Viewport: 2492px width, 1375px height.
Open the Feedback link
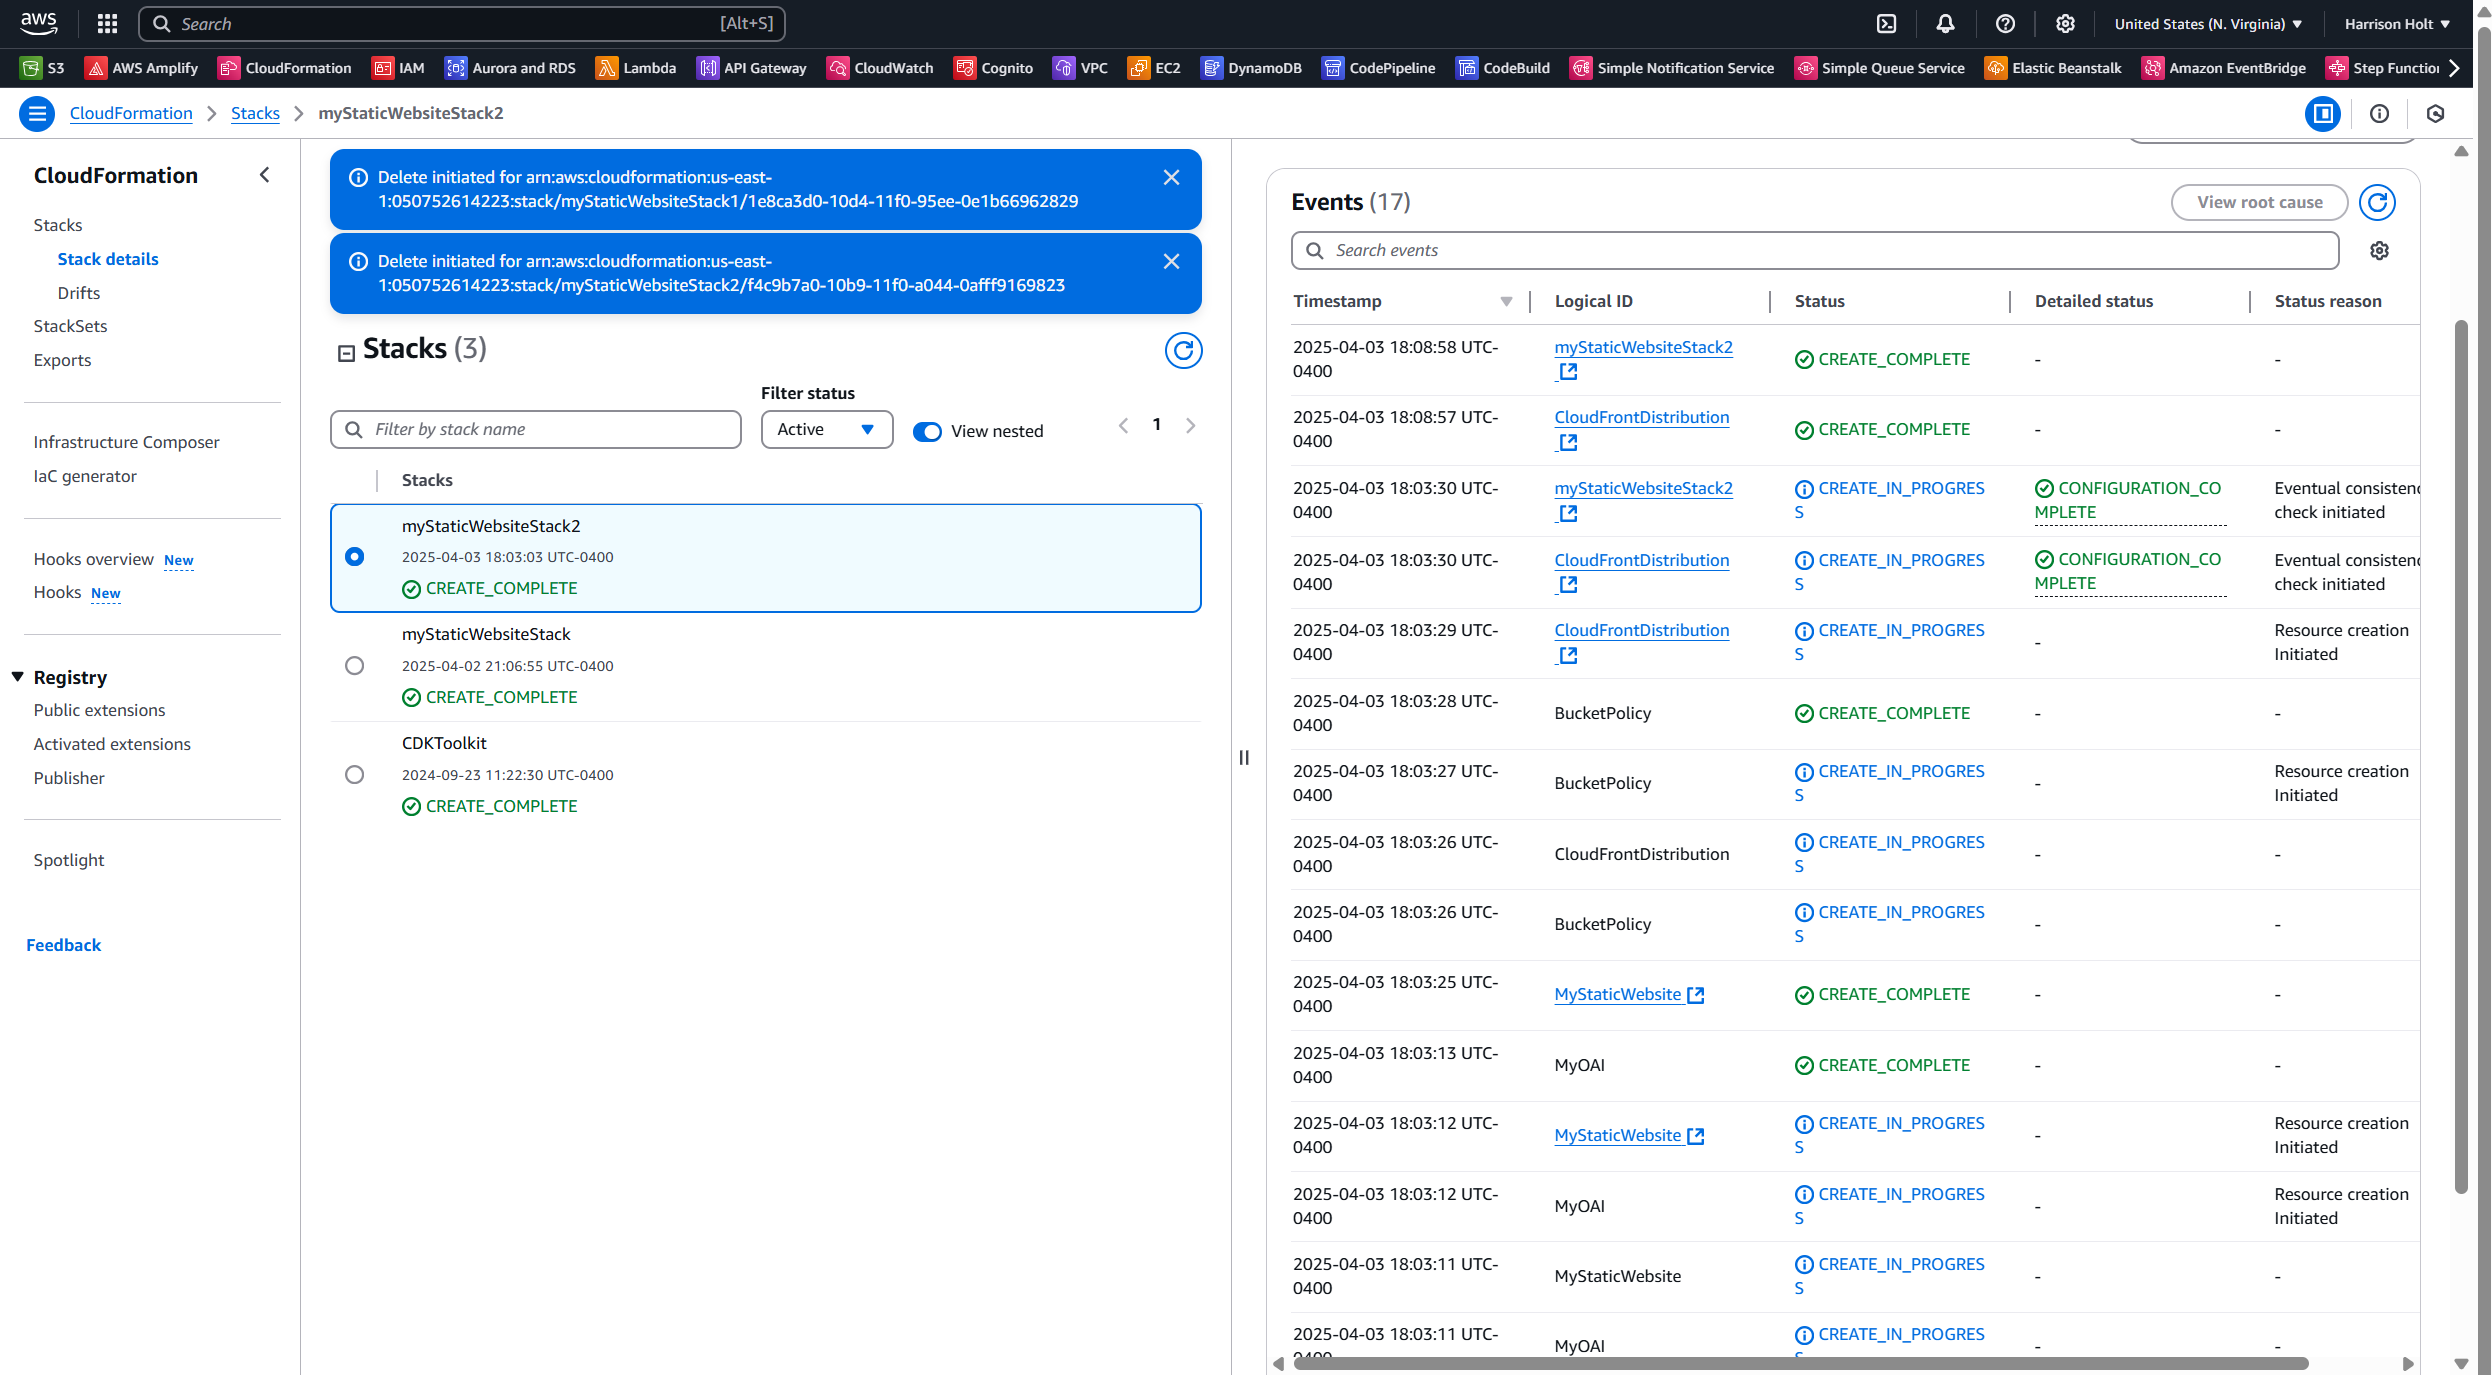(63, 945)
